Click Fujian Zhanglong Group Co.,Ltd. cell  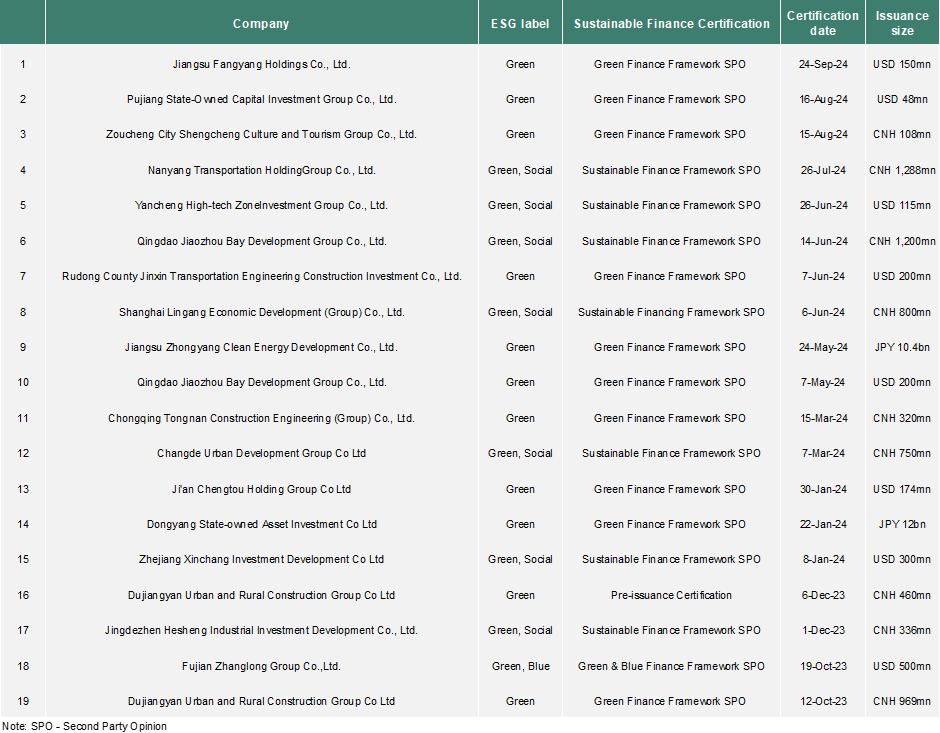click(x=261, y=666)
